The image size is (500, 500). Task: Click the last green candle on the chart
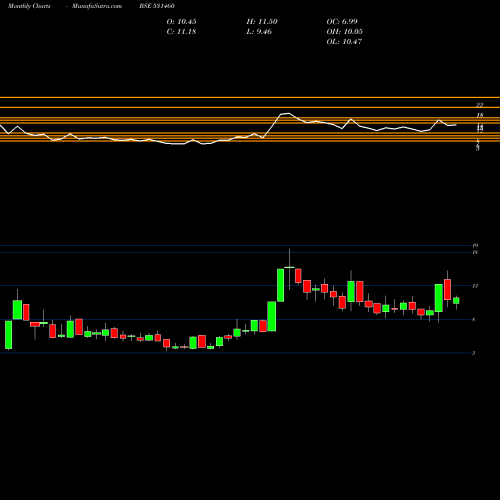[x=456, y=301]
